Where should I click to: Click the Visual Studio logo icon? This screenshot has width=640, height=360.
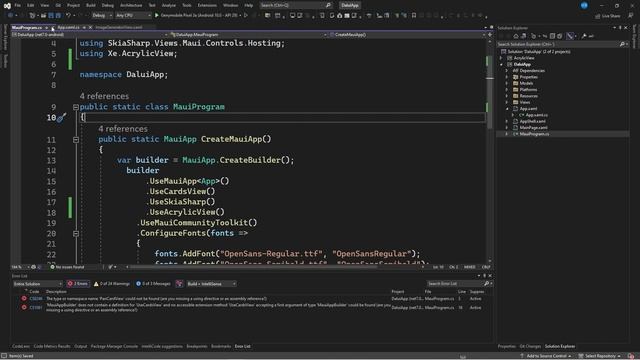pos(7,5)
